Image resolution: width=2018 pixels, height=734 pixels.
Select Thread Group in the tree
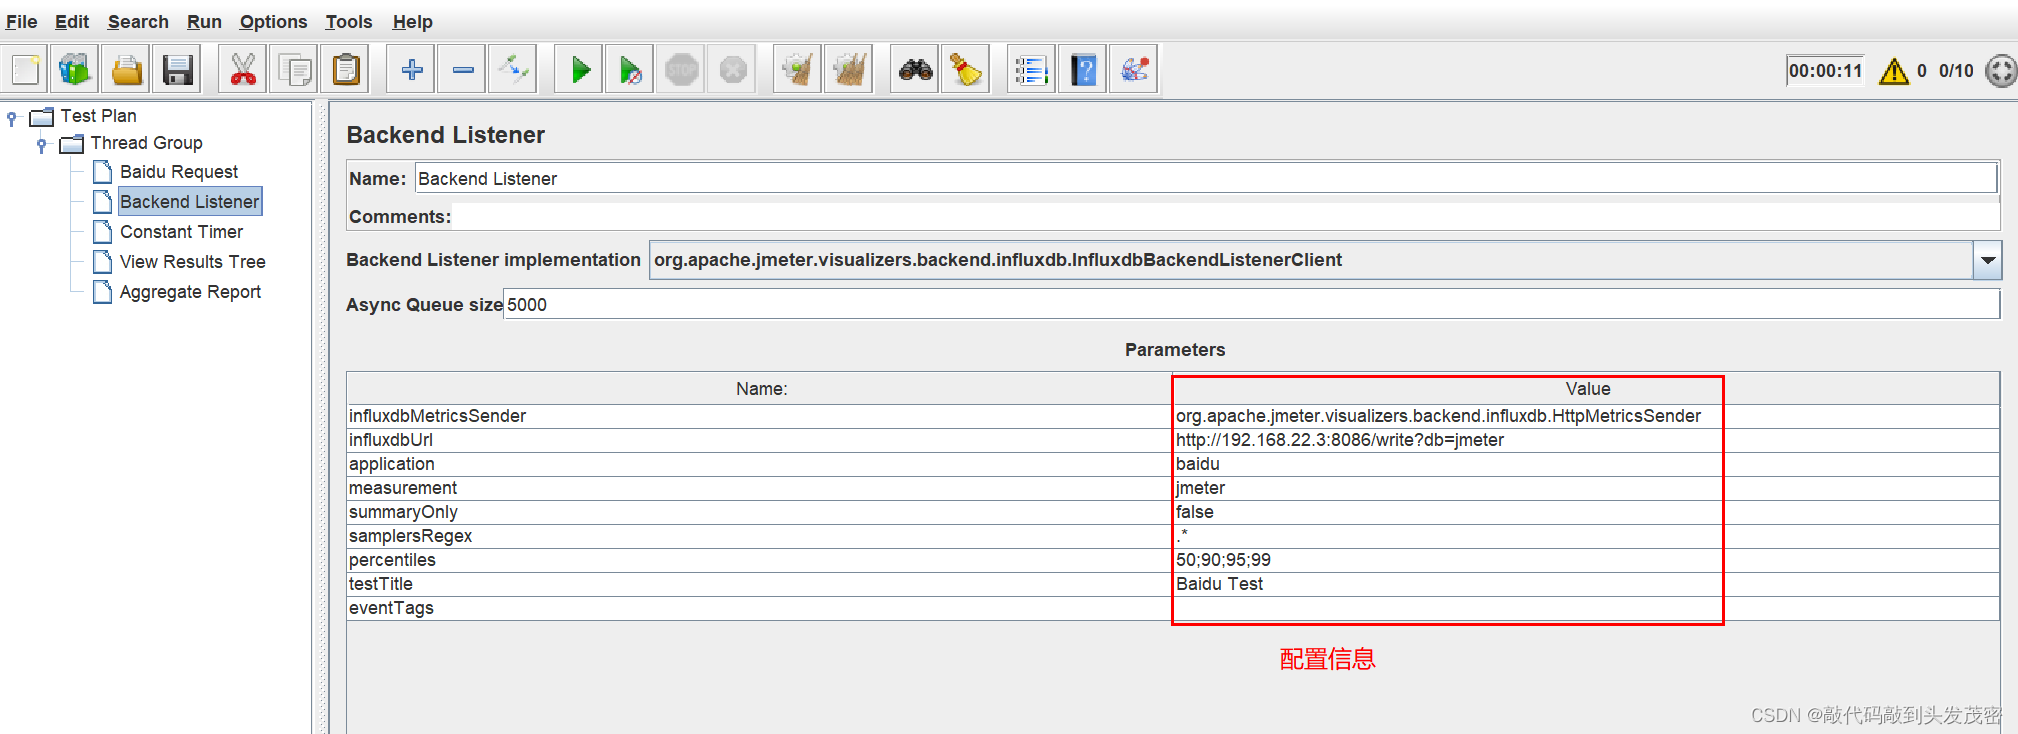[146, 143]
